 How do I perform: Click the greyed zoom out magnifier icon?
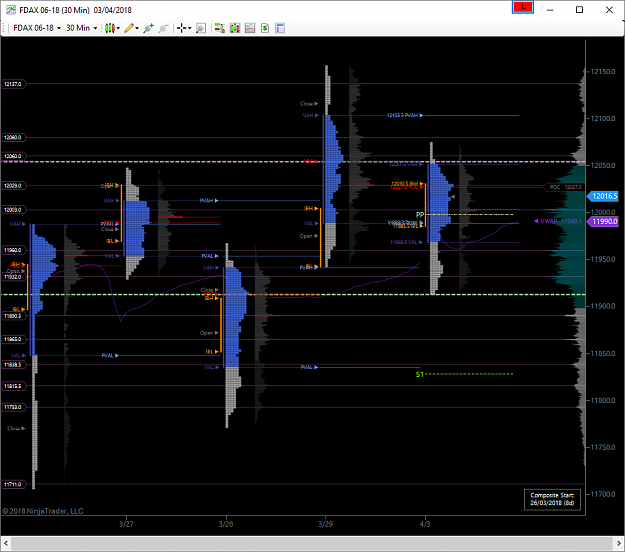[x=163, y=28]
